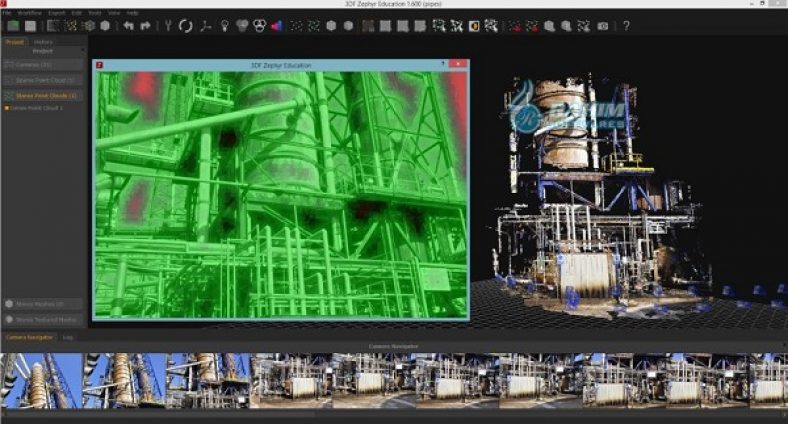This screenshot has width=788, height=424.
Task: Click the three-circles icon beside lightbulb group
Action: (259, 26)
